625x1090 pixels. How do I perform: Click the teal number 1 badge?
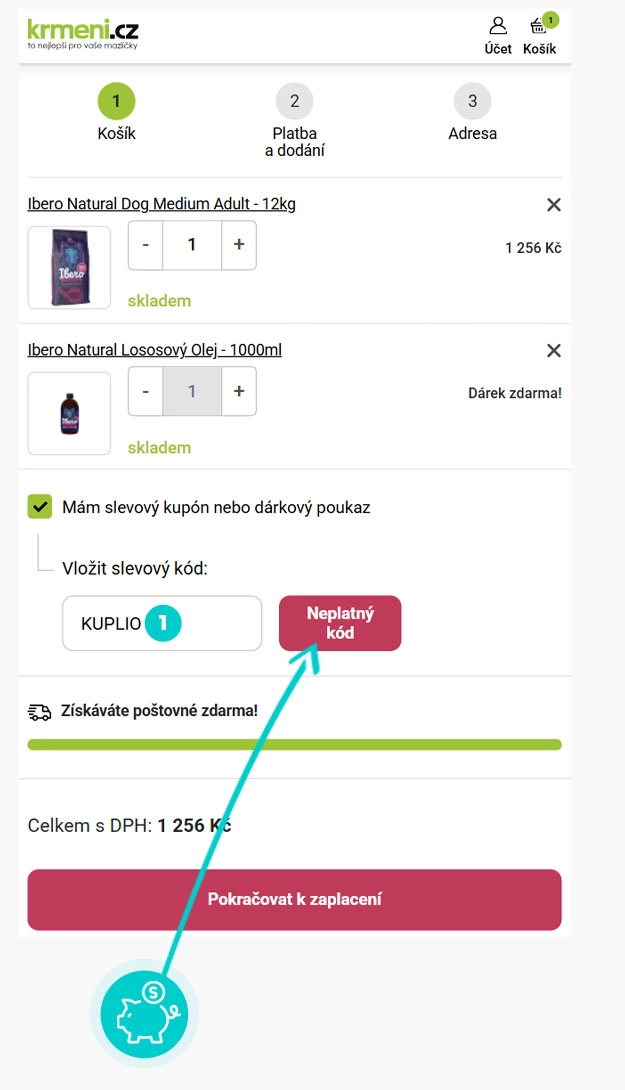pos(163,624)
